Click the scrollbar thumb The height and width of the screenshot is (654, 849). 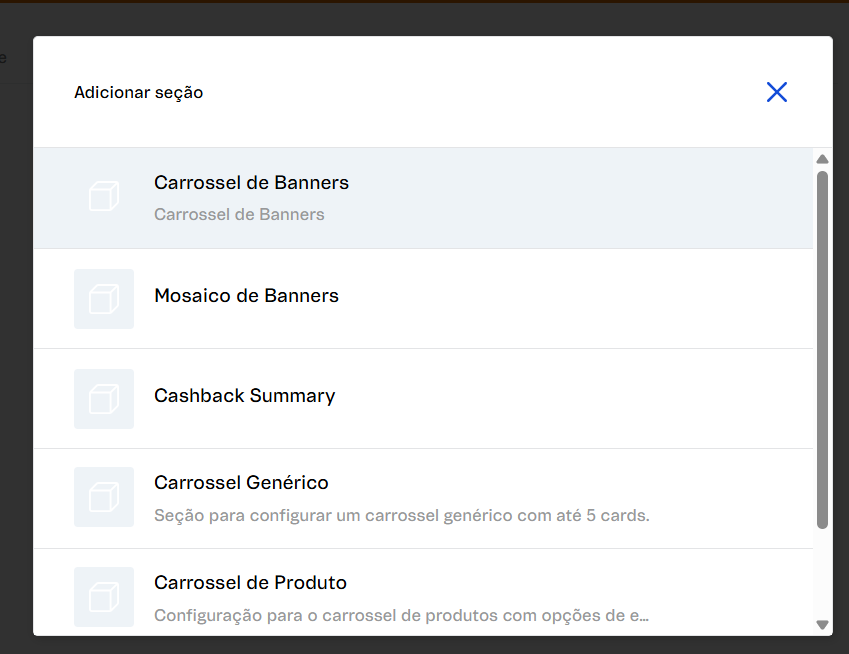point(822,350)
